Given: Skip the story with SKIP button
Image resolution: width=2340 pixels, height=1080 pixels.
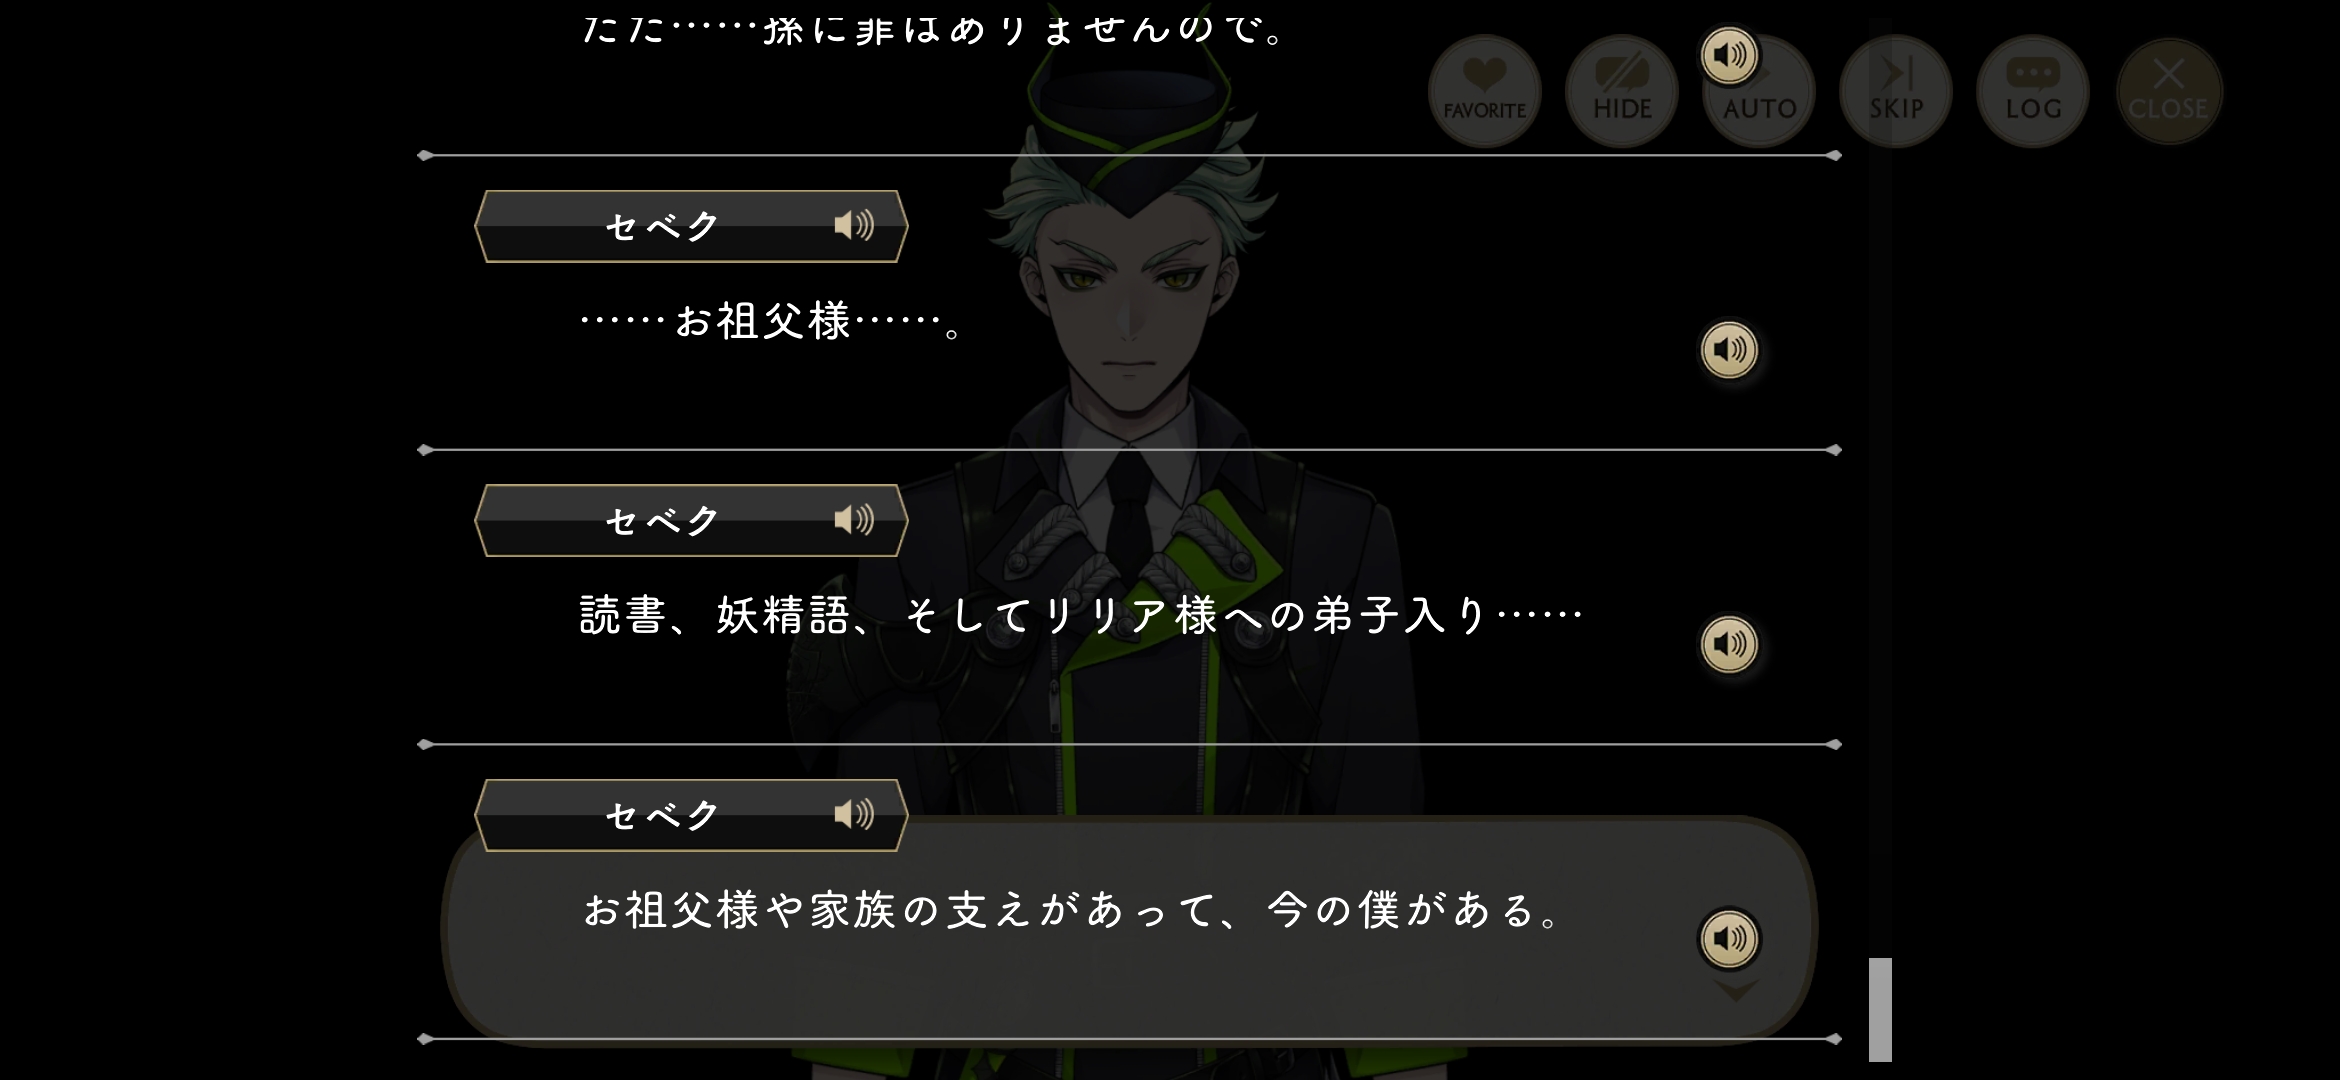Looking at the screenshot, I should pos(1896,91).
